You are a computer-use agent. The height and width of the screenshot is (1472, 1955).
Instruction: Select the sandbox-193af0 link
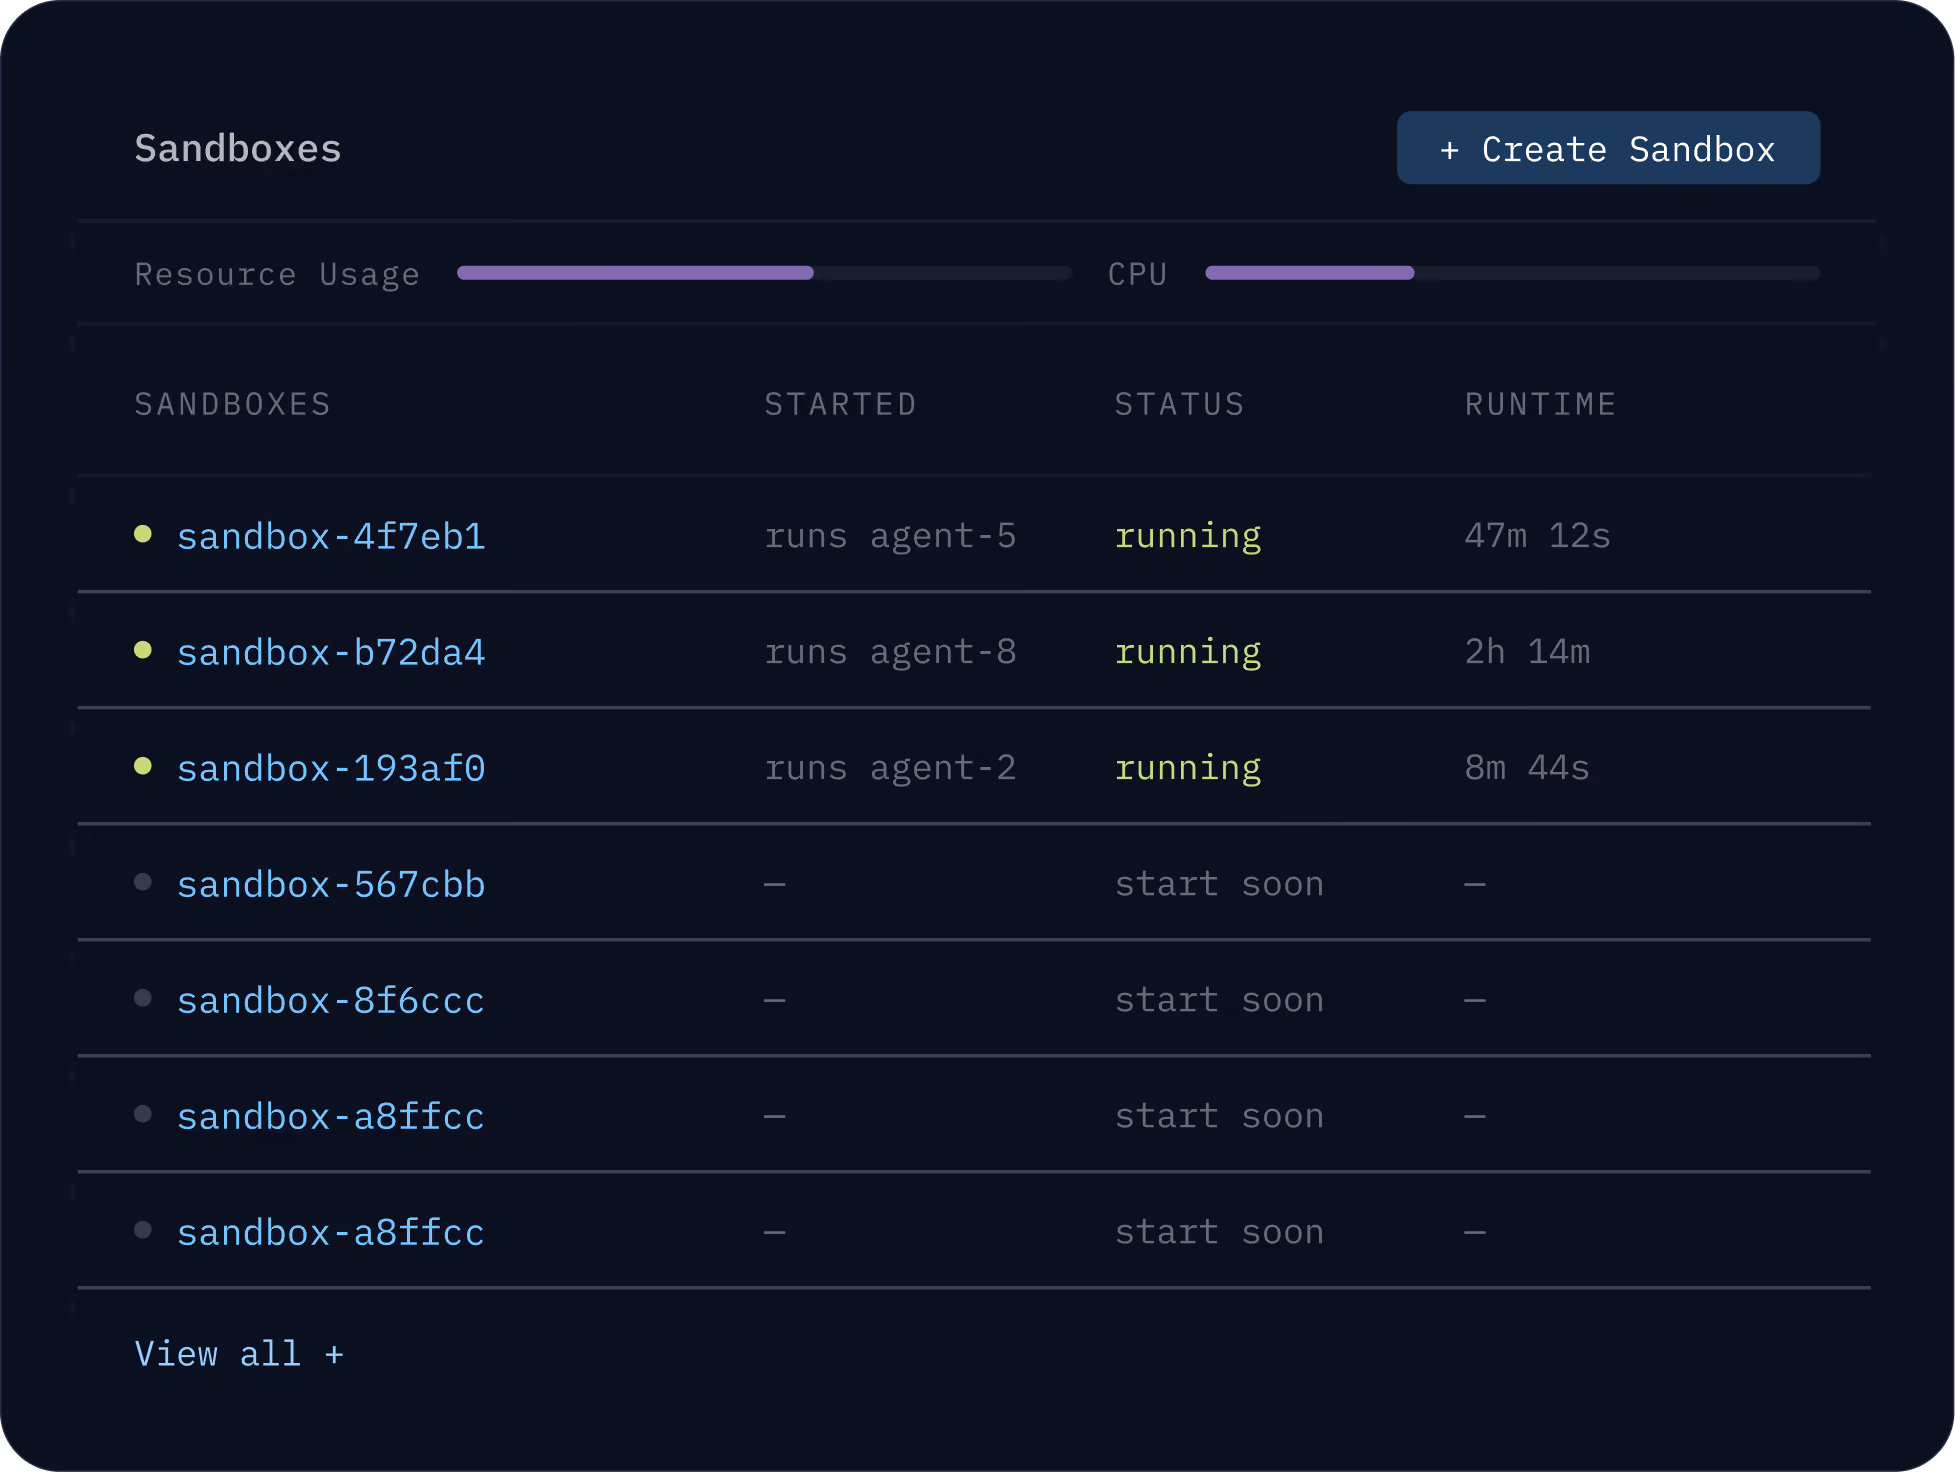coord(331,768)
